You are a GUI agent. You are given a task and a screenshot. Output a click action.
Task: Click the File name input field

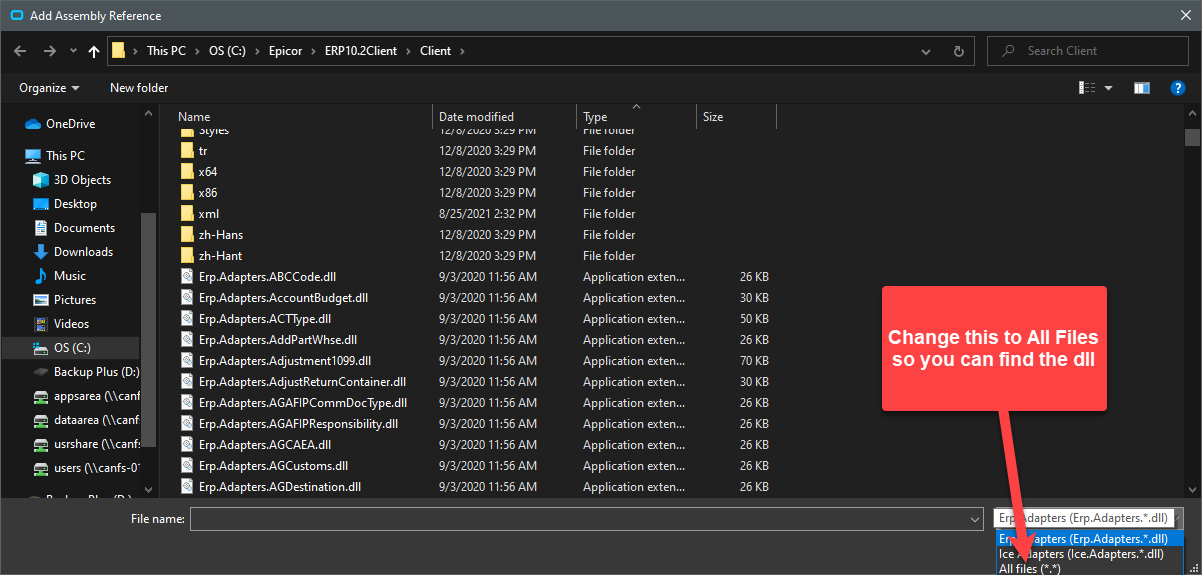point(586,519)
